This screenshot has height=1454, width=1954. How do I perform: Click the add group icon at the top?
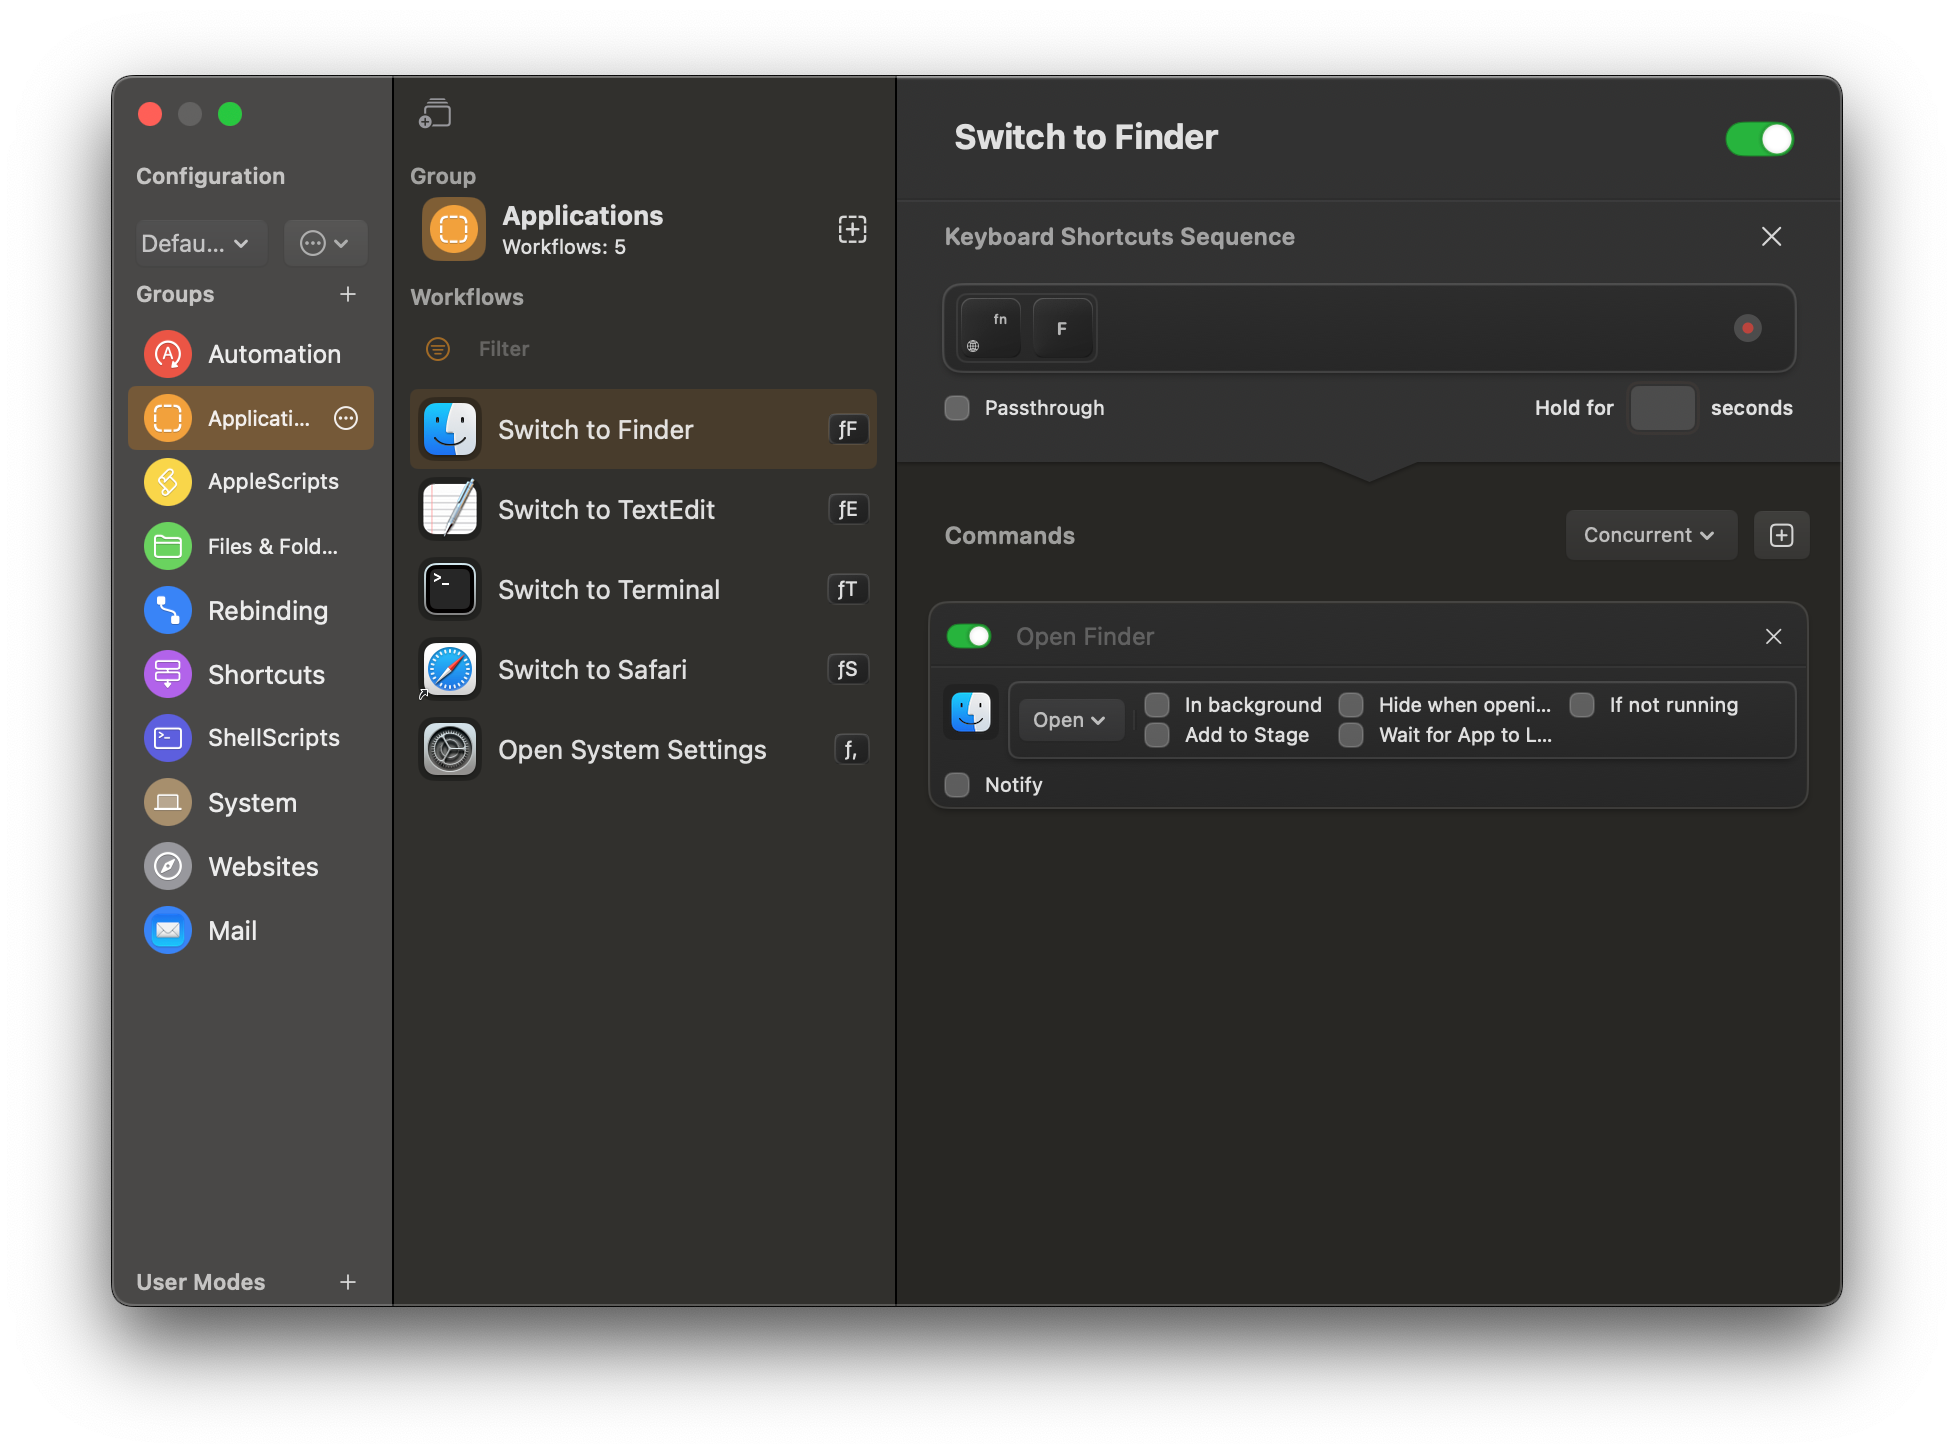tap(435, 114)
